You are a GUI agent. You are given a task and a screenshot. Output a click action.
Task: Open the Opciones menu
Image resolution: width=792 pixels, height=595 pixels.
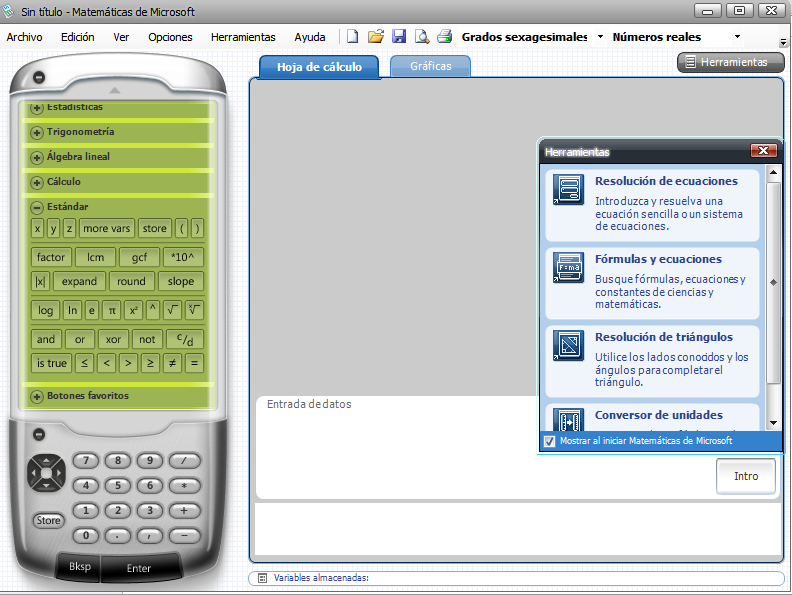(170, 37)
